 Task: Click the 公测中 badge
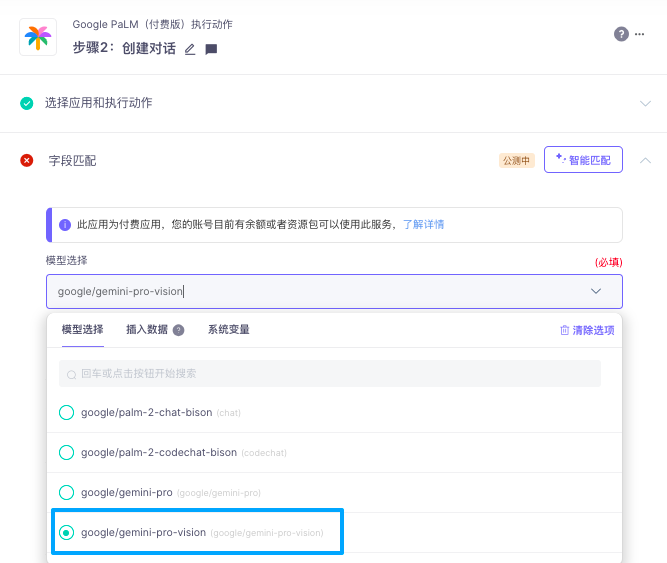click(516, 161)
